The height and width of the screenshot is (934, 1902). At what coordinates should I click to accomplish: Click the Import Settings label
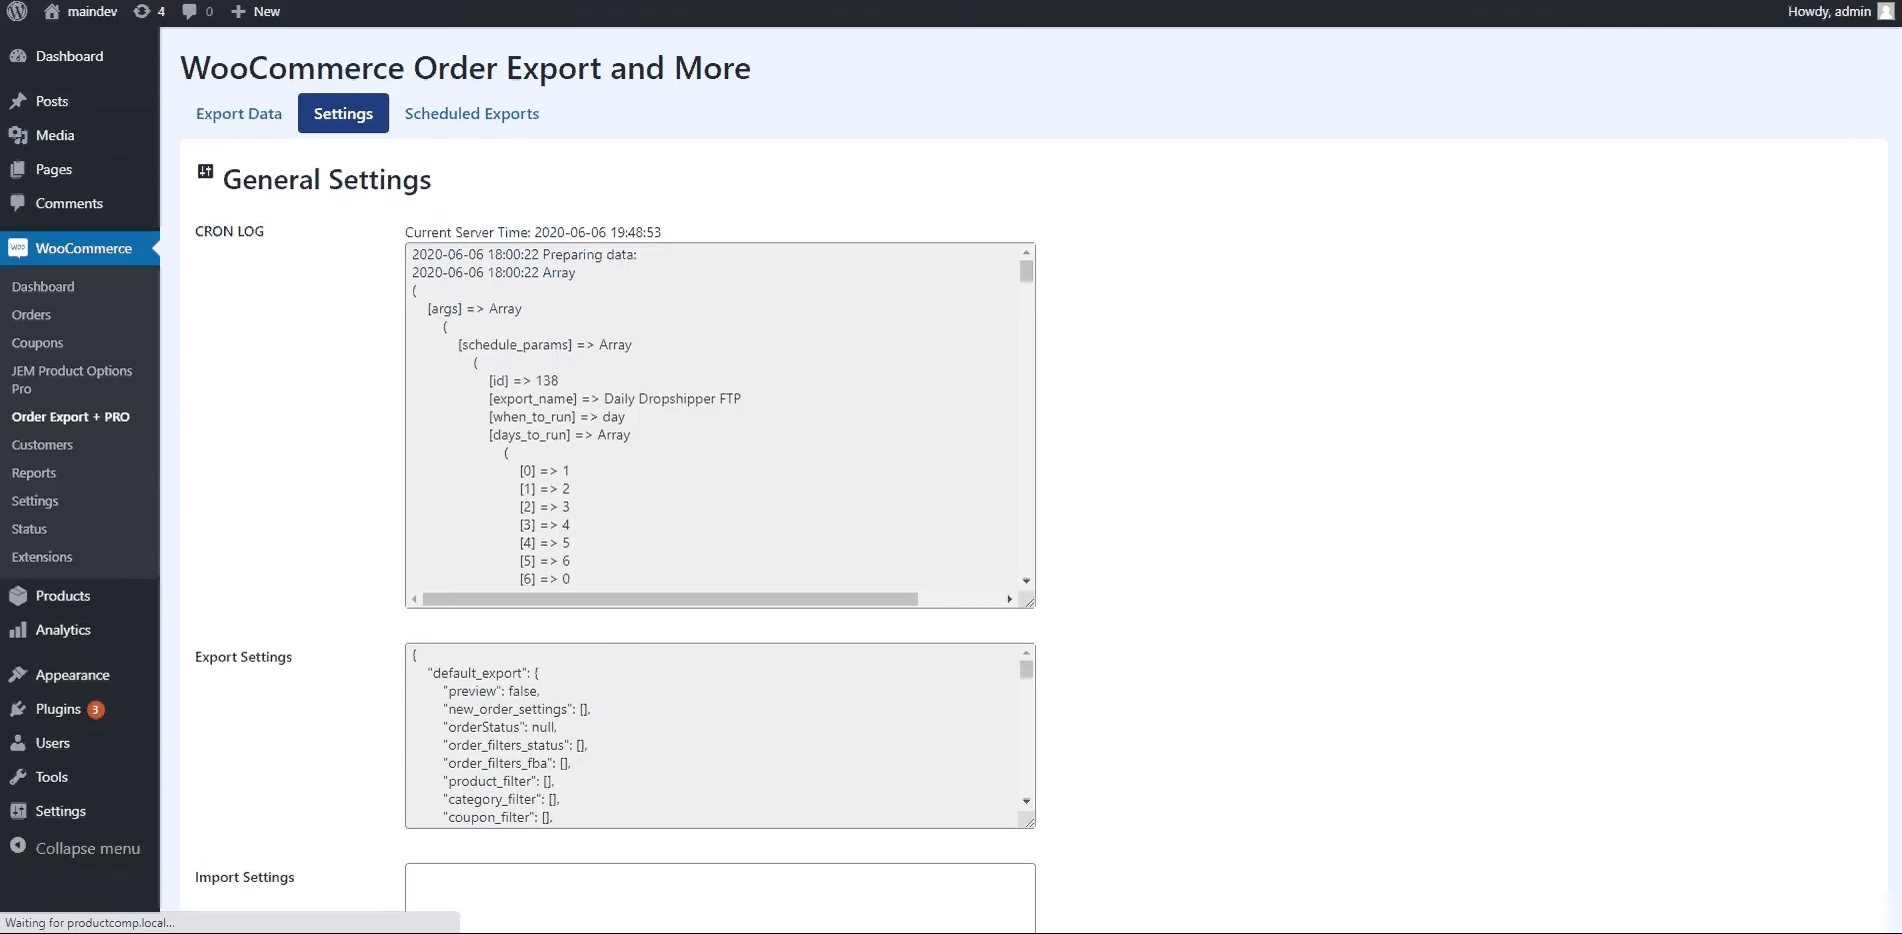[245, 877]
